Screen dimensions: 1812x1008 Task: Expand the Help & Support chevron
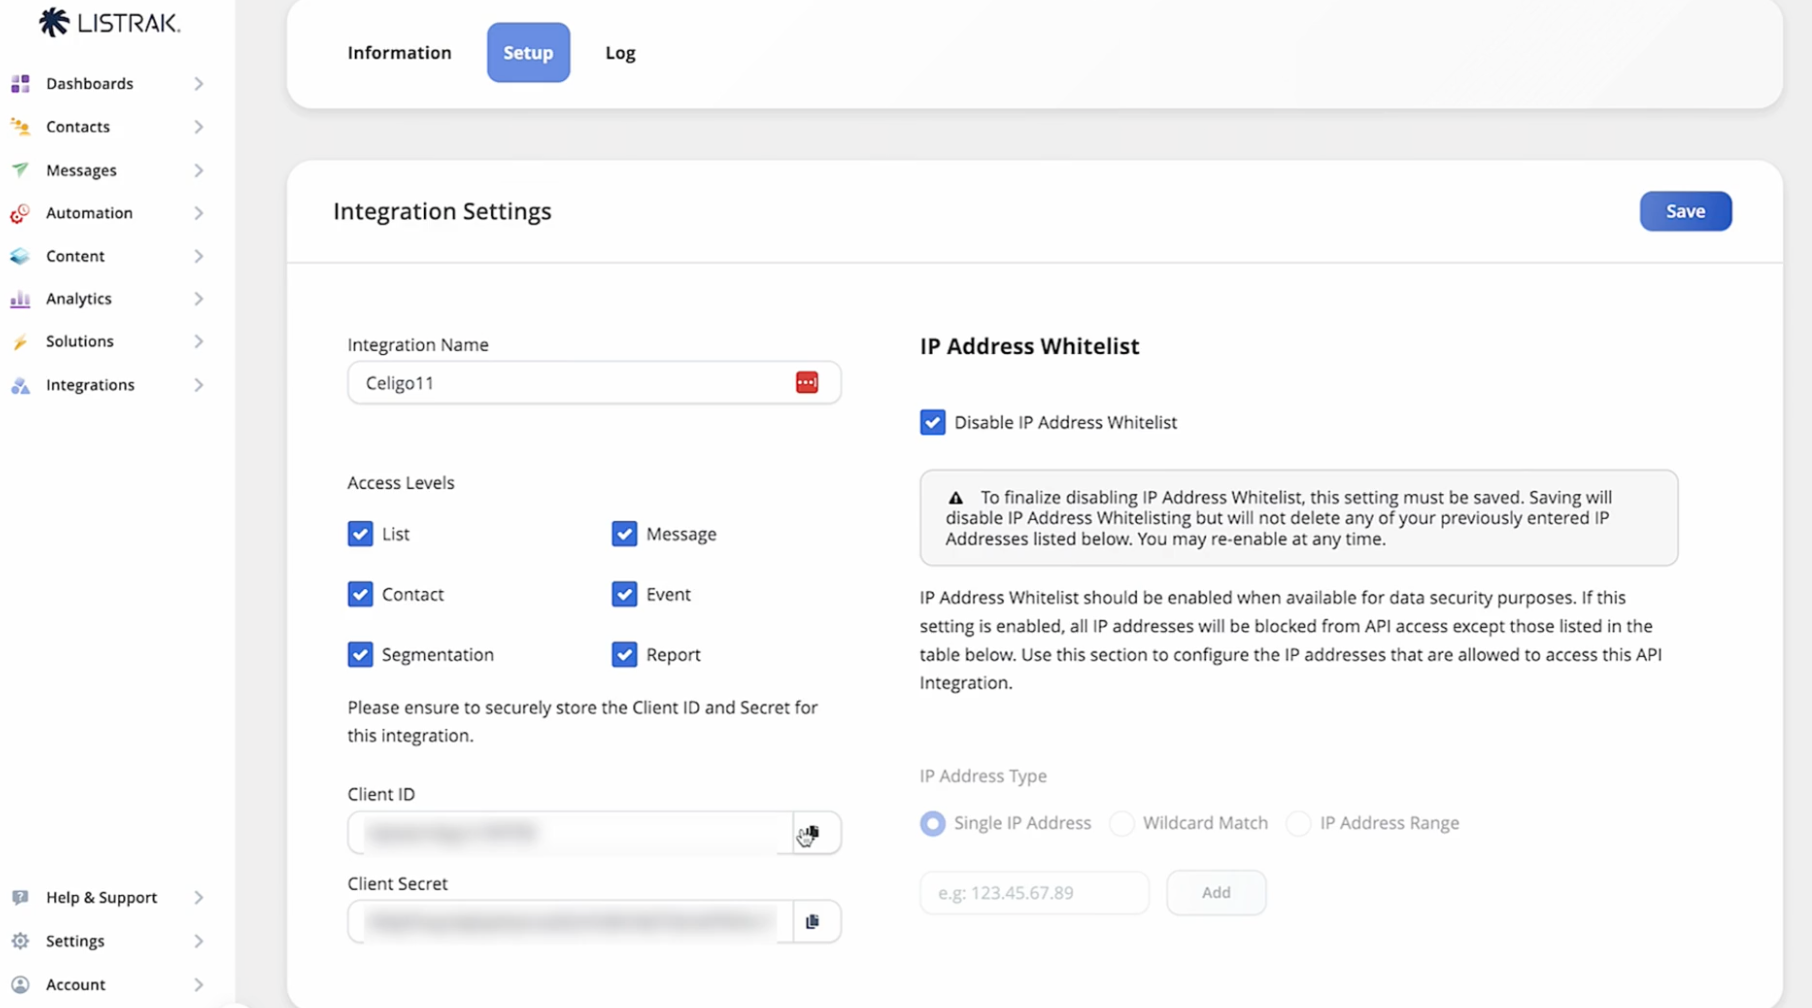click(x=198, y=898)
